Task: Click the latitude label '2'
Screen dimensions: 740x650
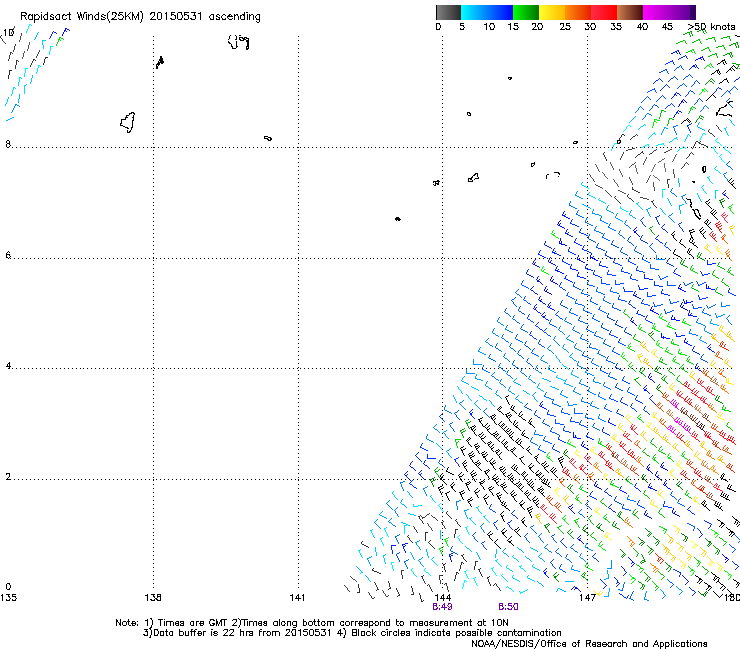Action: 8,476
